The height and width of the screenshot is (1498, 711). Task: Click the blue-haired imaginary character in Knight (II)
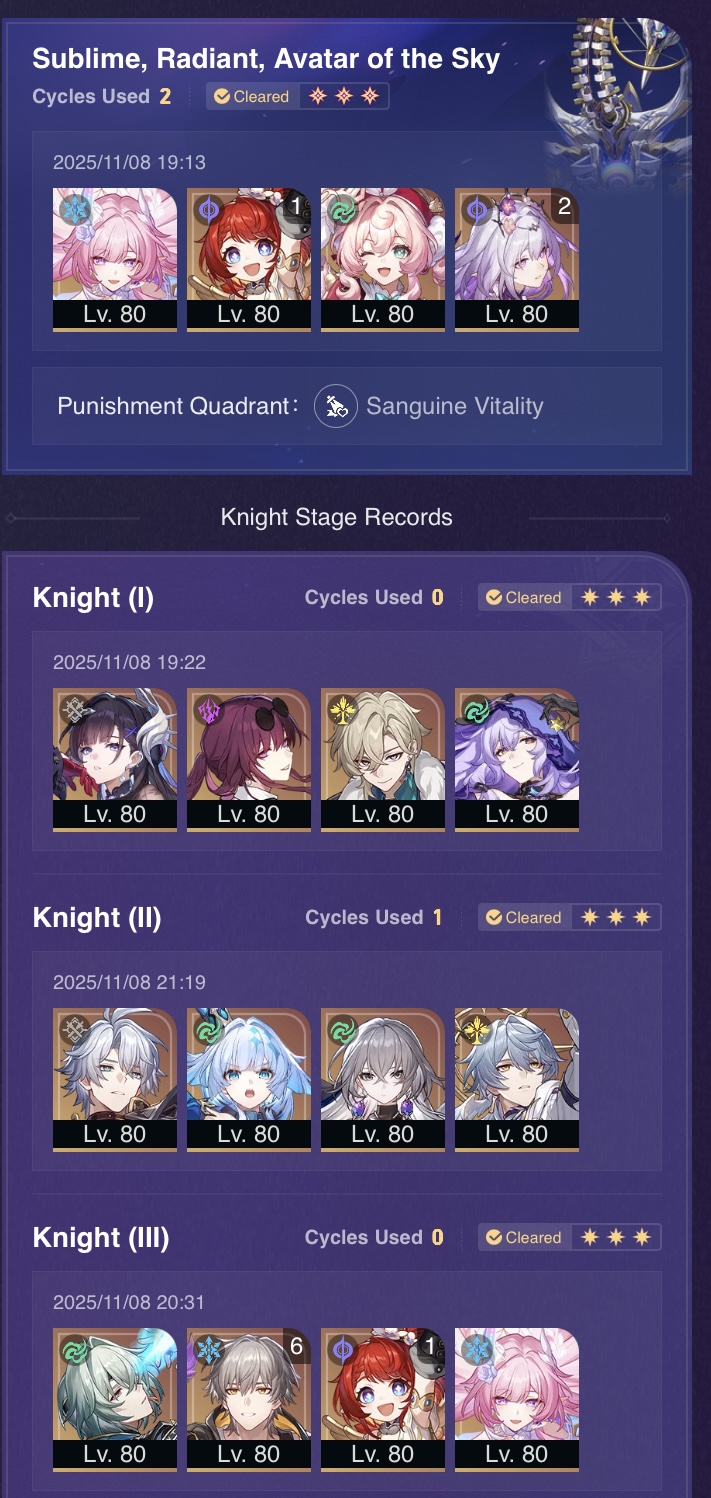pos(517,1079)
